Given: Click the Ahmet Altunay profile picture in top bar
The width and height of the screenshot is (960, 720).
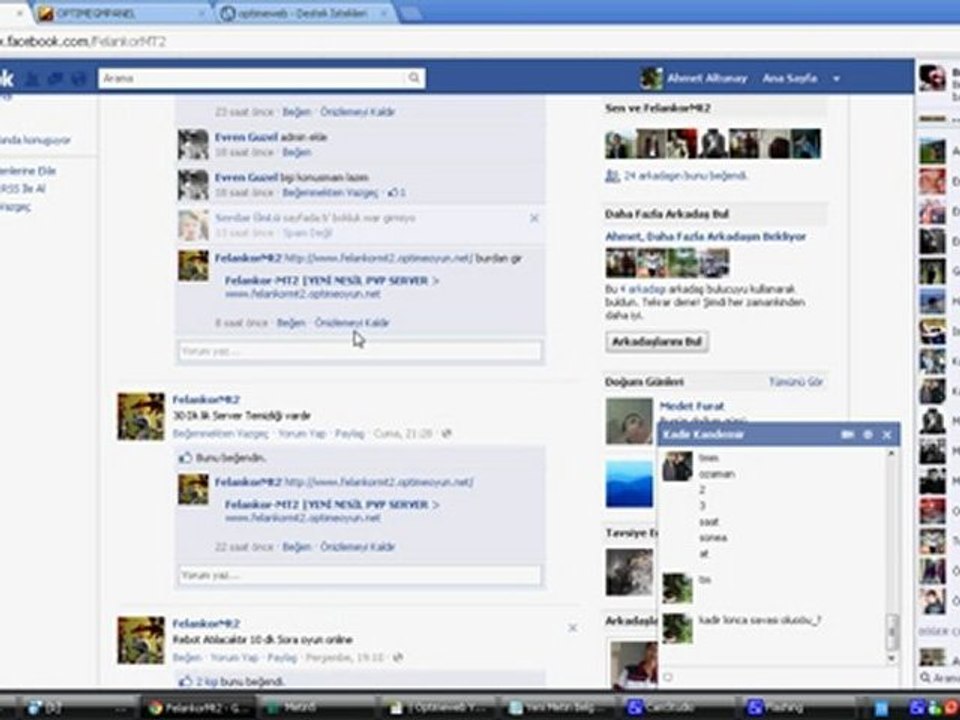Looking at the screenshot, I should (651, 78).
